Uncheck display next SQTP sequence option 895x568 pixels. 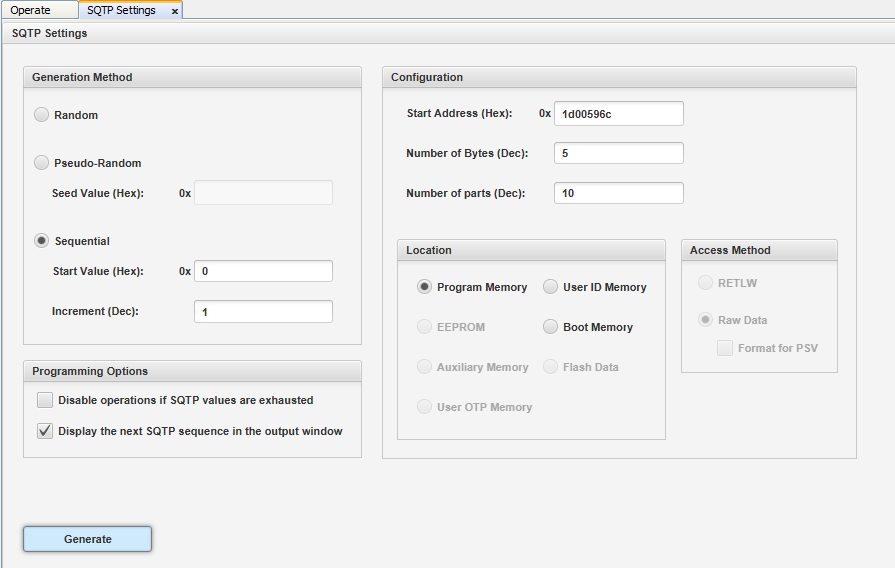pyautogui.click(x=45, y=431)
